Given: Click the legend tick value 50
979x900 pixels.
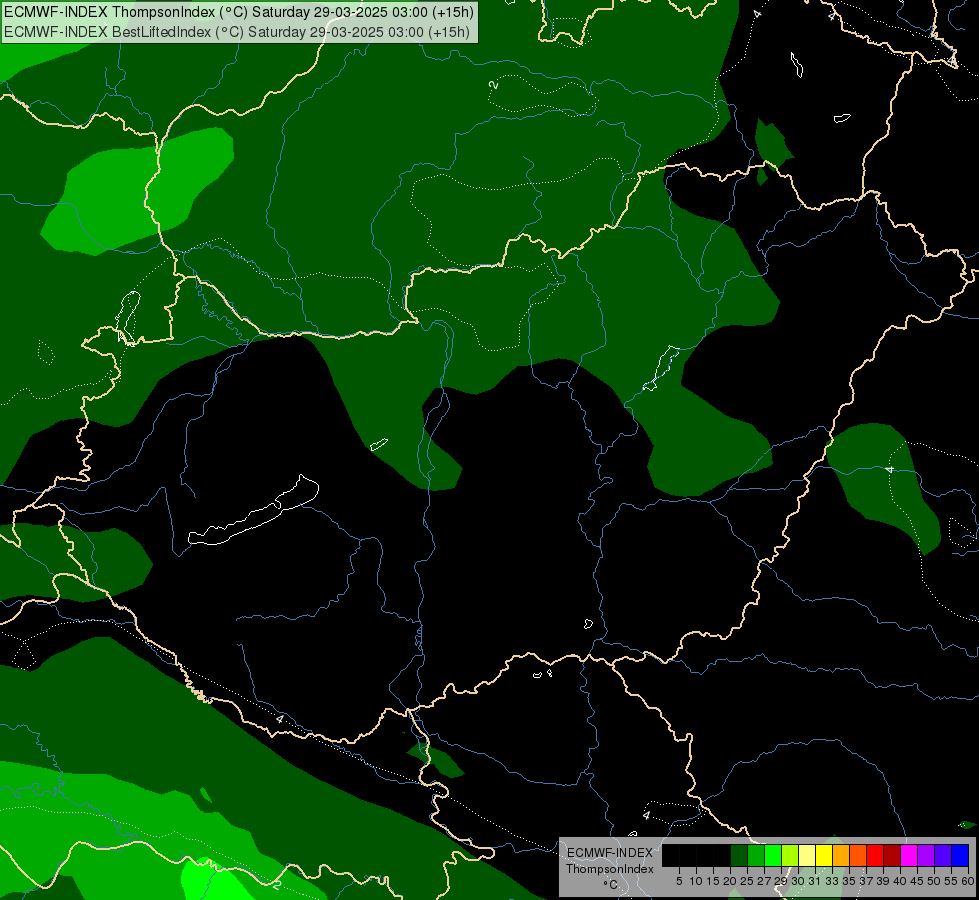Looking at the screenshot, I should click(935, 881).
